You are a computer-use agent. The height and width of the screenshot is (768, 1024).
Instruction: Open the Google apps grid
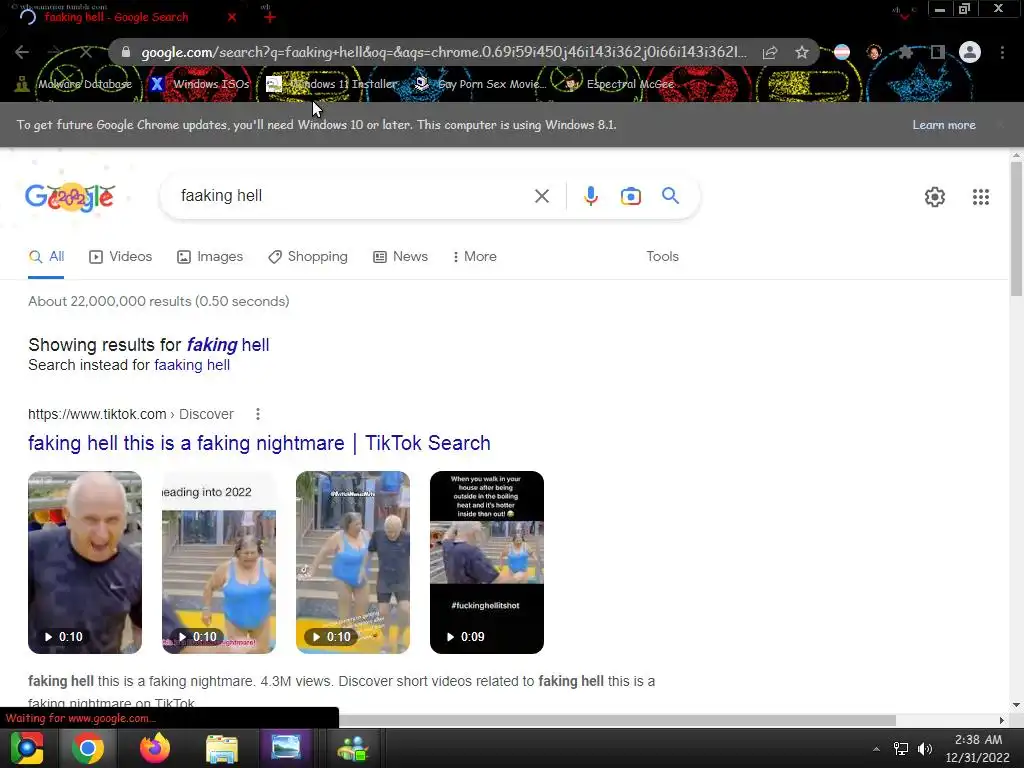980,197
